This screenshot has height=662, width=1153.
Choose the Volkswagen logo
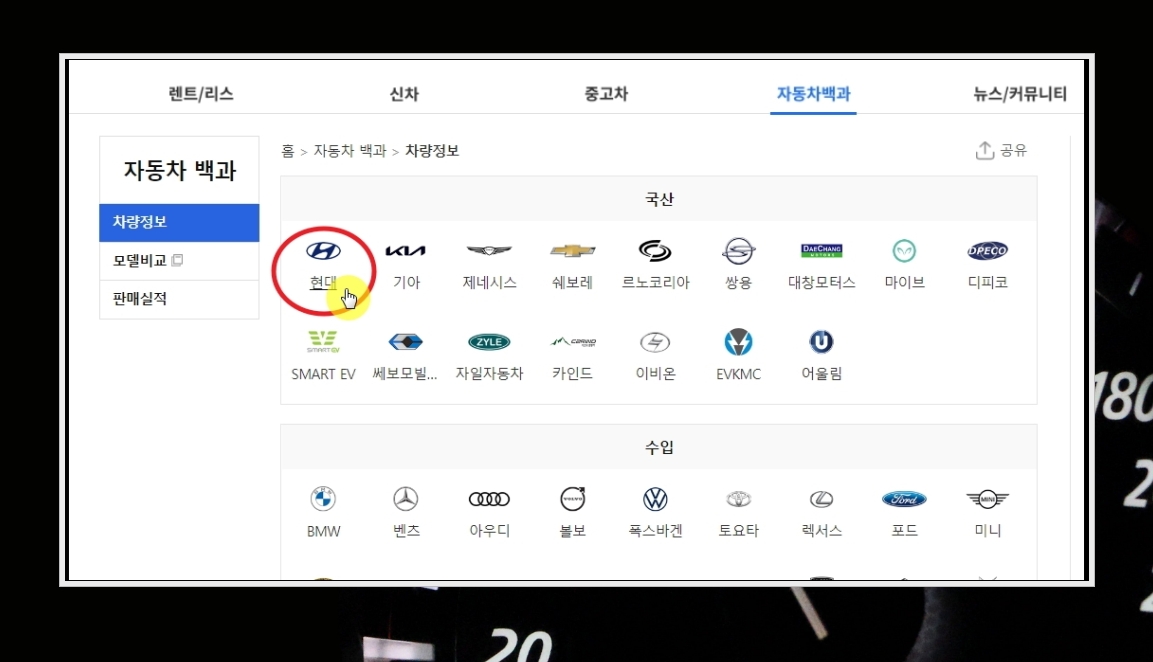(x=655, y=499)
